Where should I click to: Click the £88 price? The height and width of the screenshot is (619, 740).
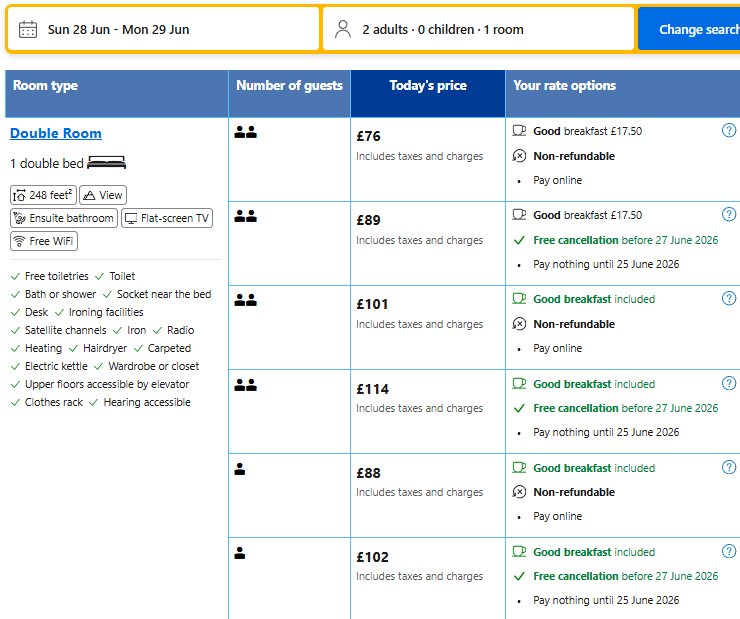369,473
